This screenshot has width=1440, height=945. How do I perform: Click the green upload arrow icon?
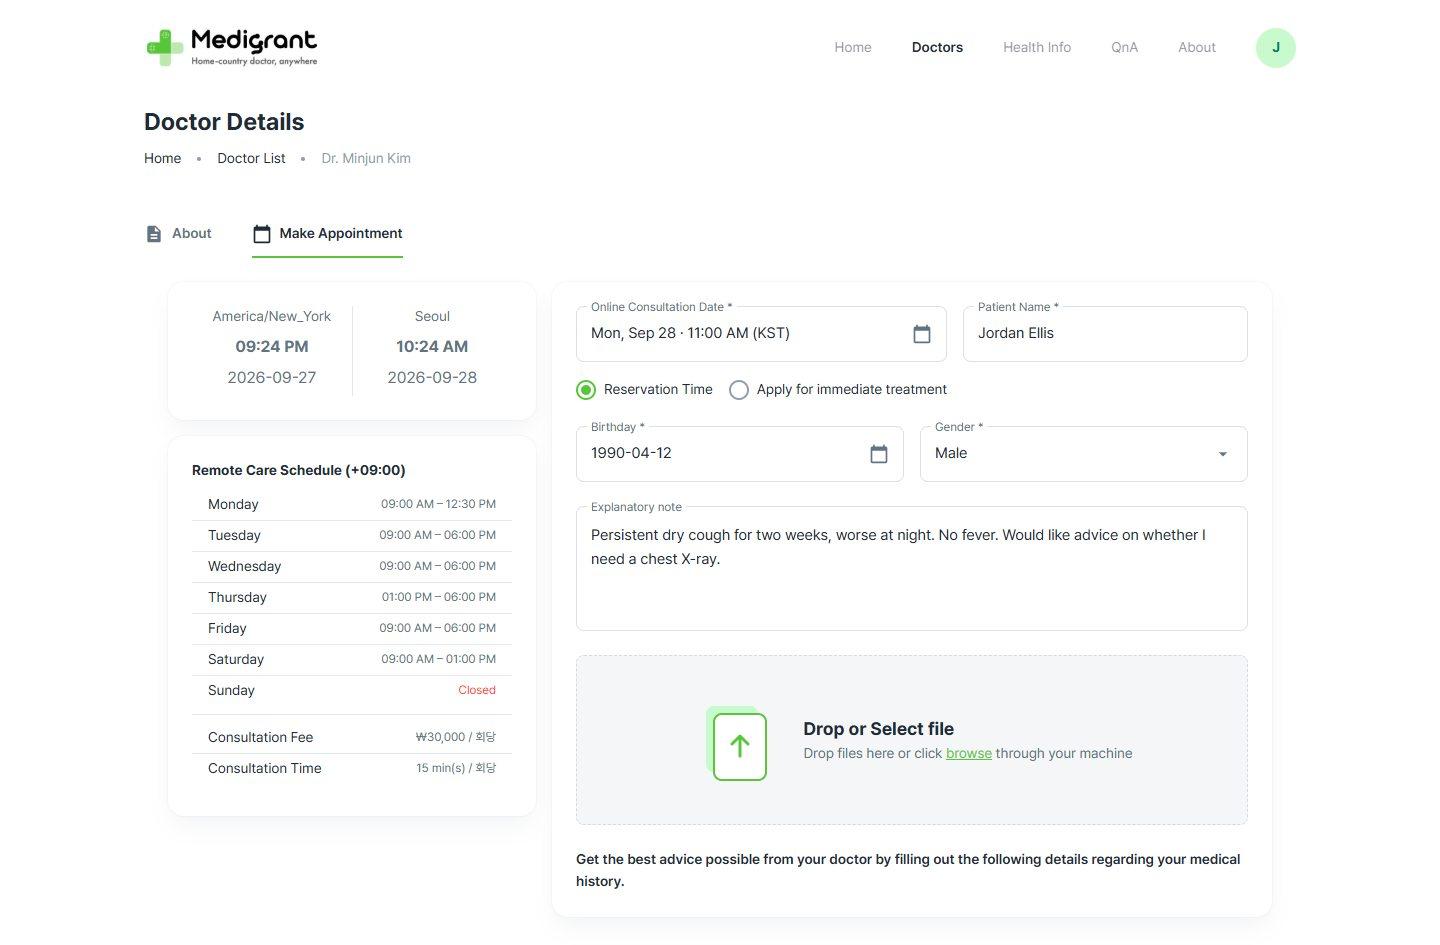click(x=739, y=745)
